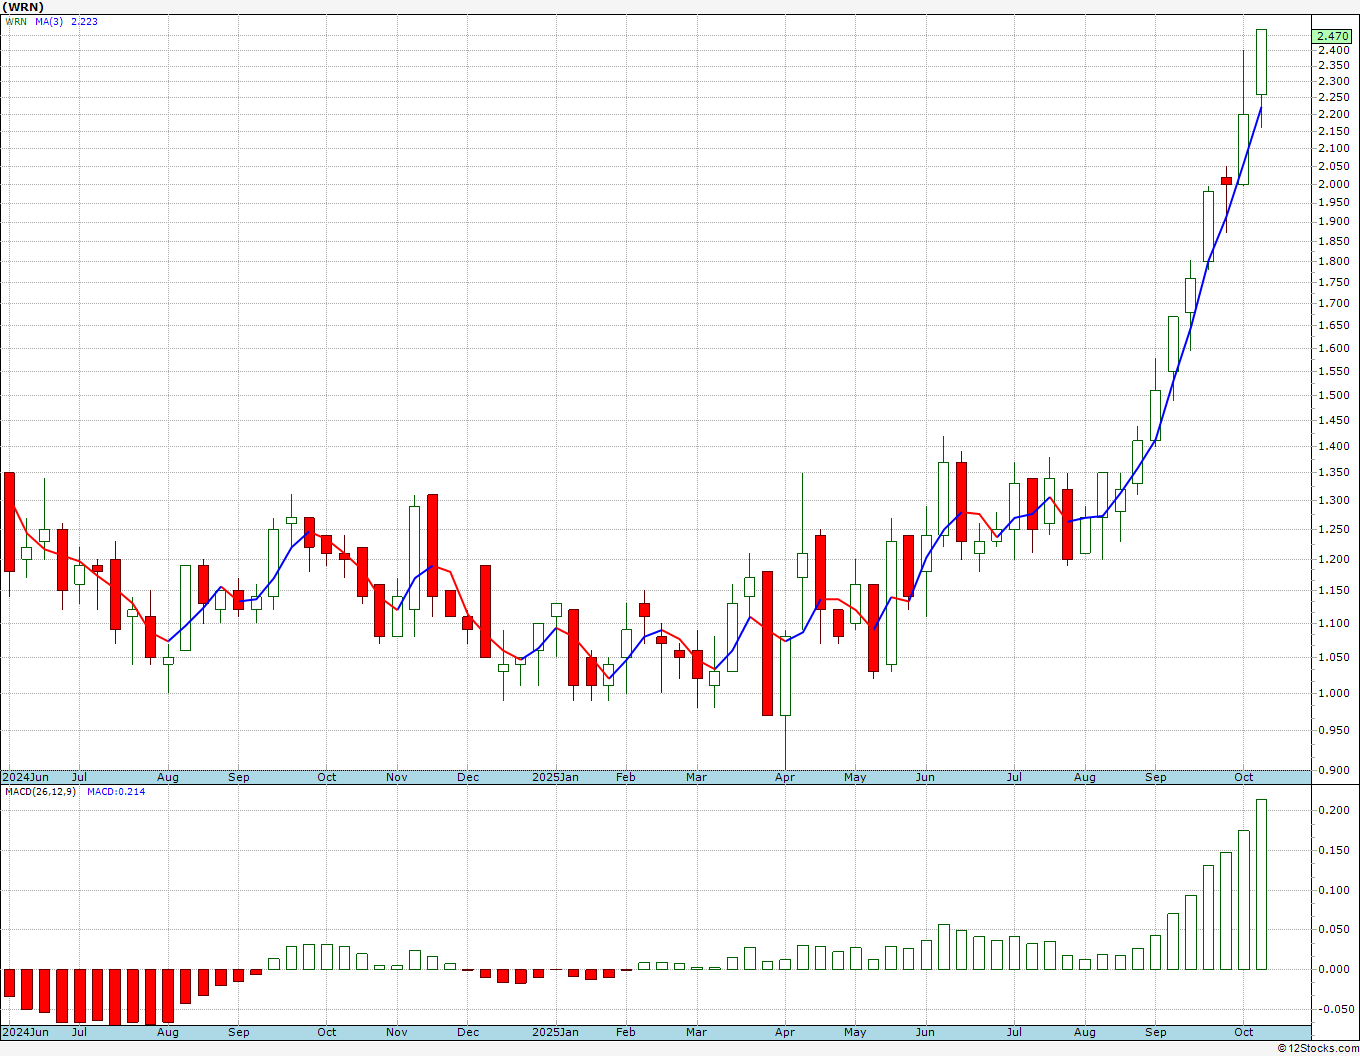Click the 1.650 price axis value
Image resolution: width=1360 pixels, height=1056 pixels.
[1333, 325]
